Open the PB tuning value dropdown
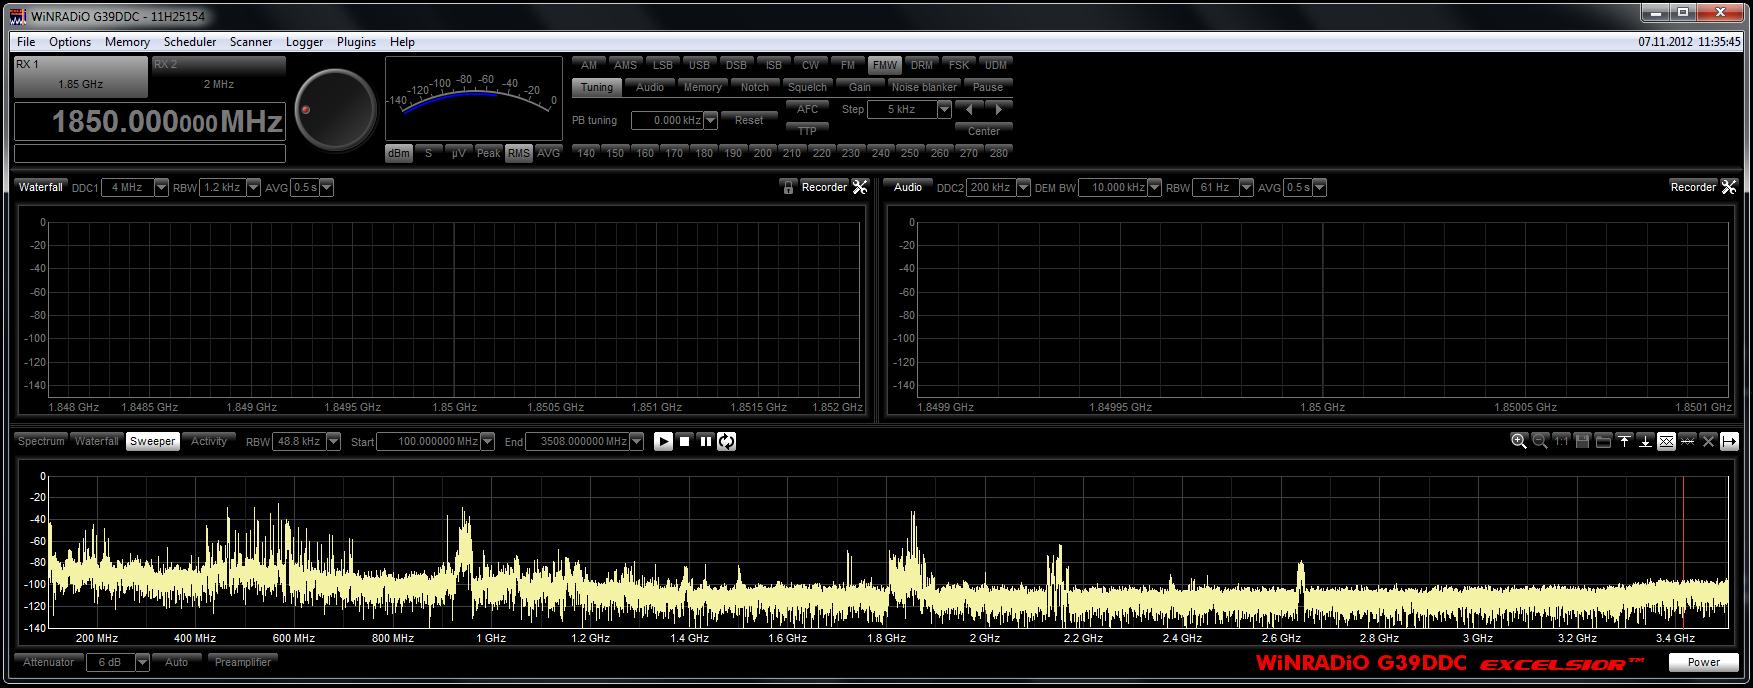The height and width of the screenshot is (688, 1753). coord(711,120)
